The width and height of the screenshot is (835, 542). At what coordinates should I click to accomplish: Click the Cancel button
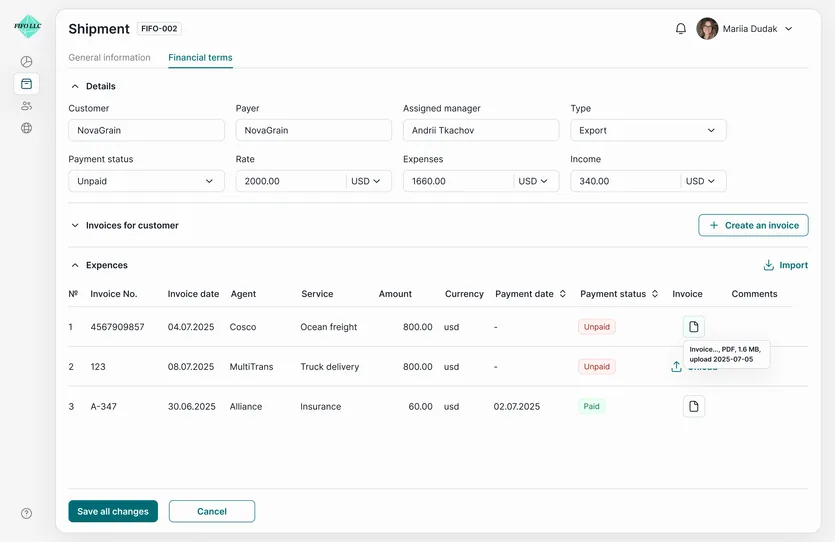tap(212, 511)
